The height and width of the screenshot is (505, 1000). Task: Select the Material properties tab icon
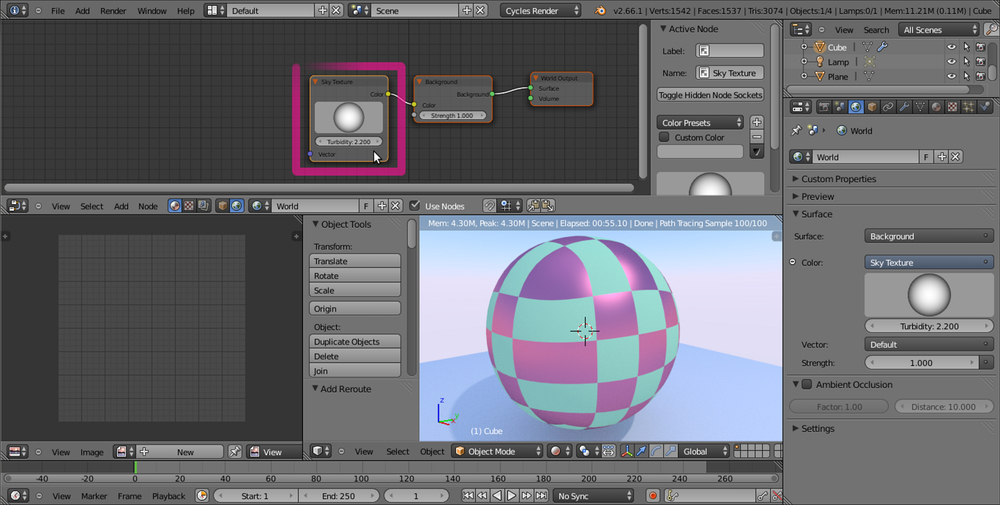point(937,107)
